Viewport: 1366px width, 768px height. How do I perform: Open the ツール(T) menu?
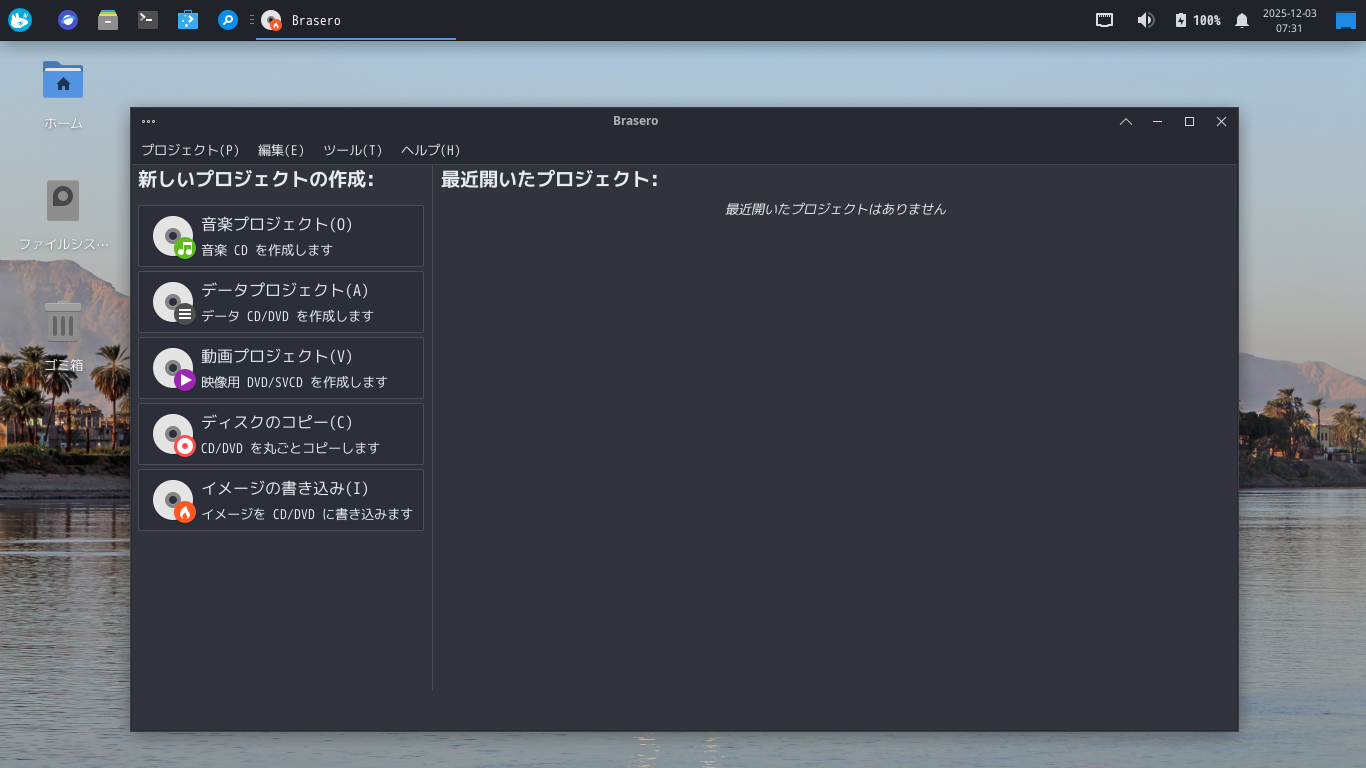coord(353,150)
